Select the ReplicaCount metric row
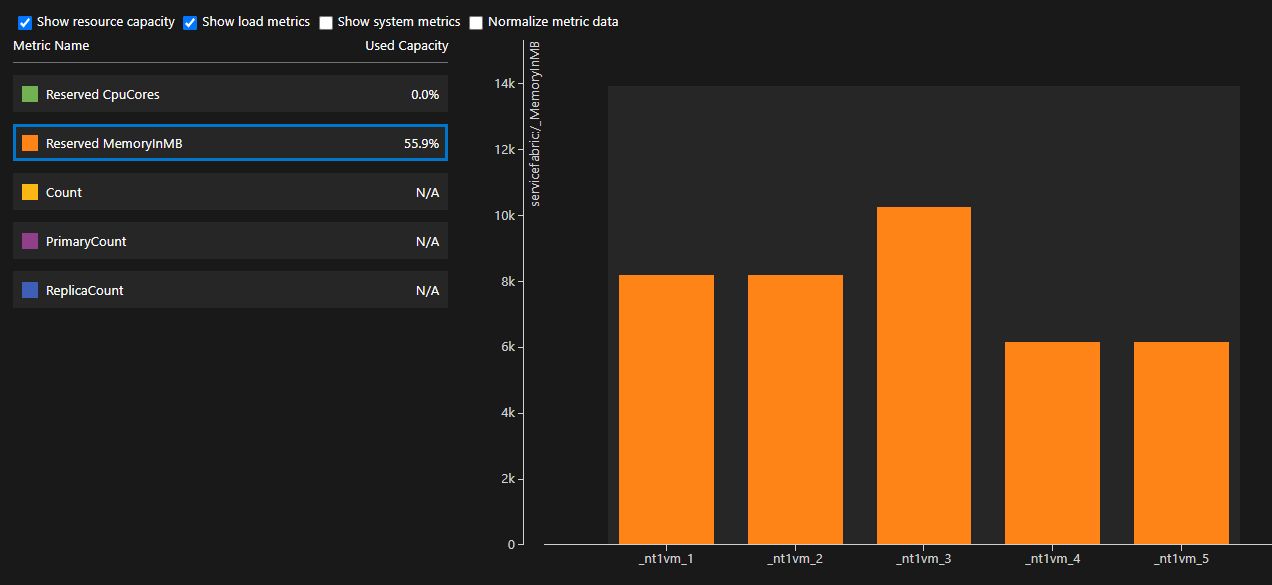The width and height of the screenshot is (1272, 585). (230, 290)
